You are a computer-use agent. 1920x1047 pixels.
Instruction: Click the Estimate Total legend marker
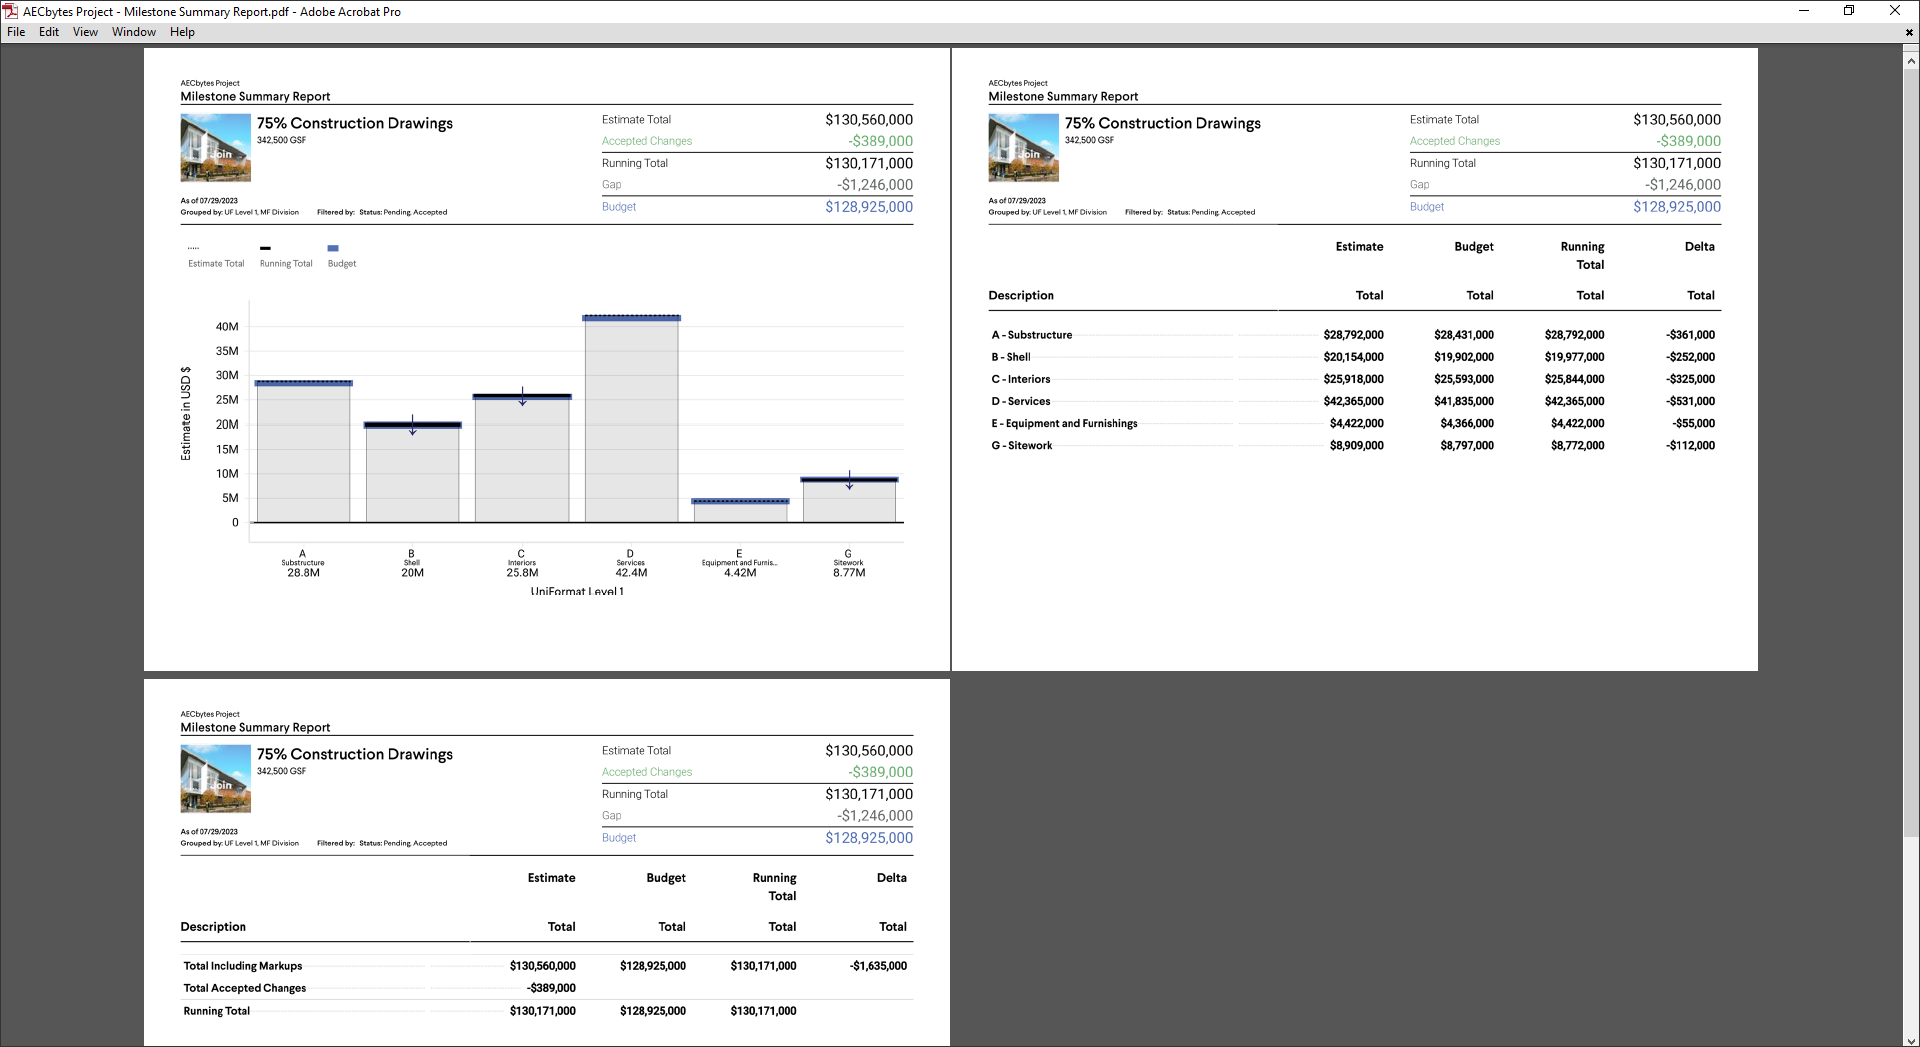point(193,248)
